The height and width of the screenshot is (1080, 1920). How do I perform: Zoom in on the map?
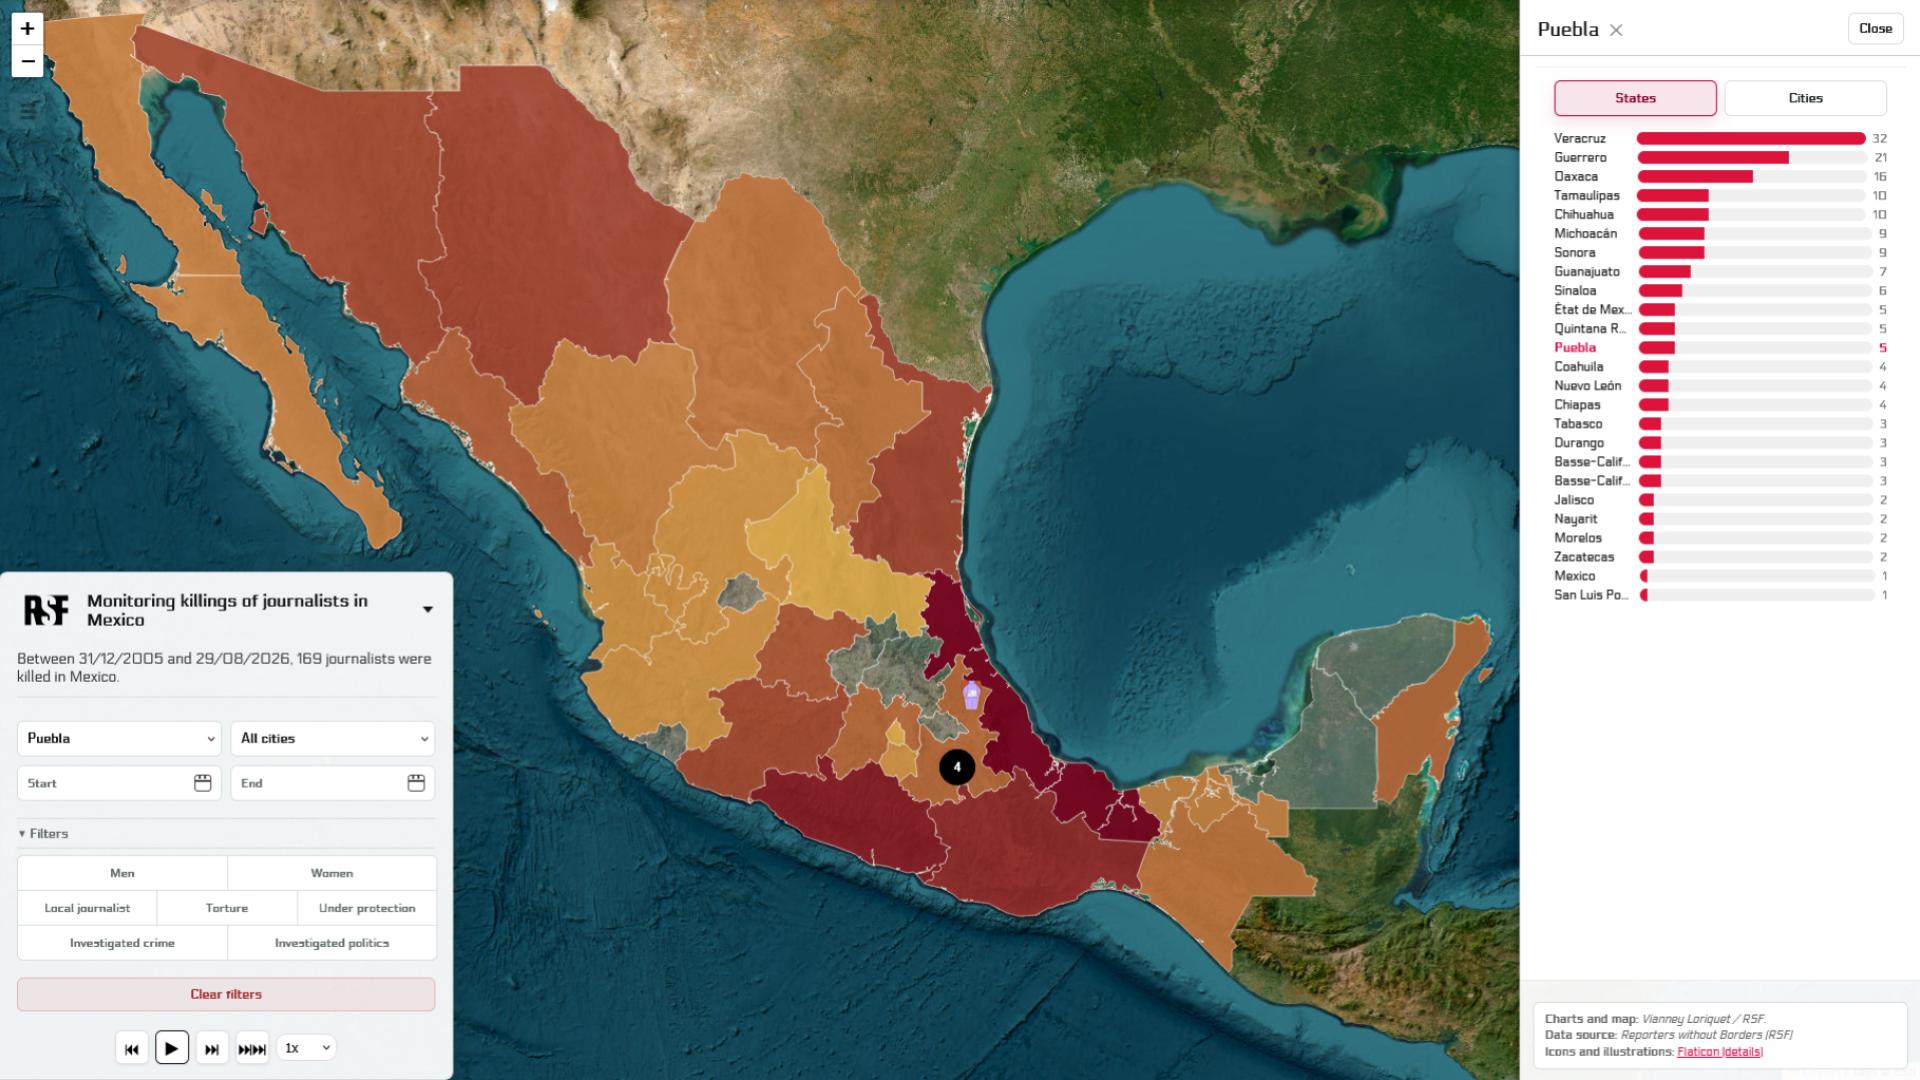(x=28, y=28)
